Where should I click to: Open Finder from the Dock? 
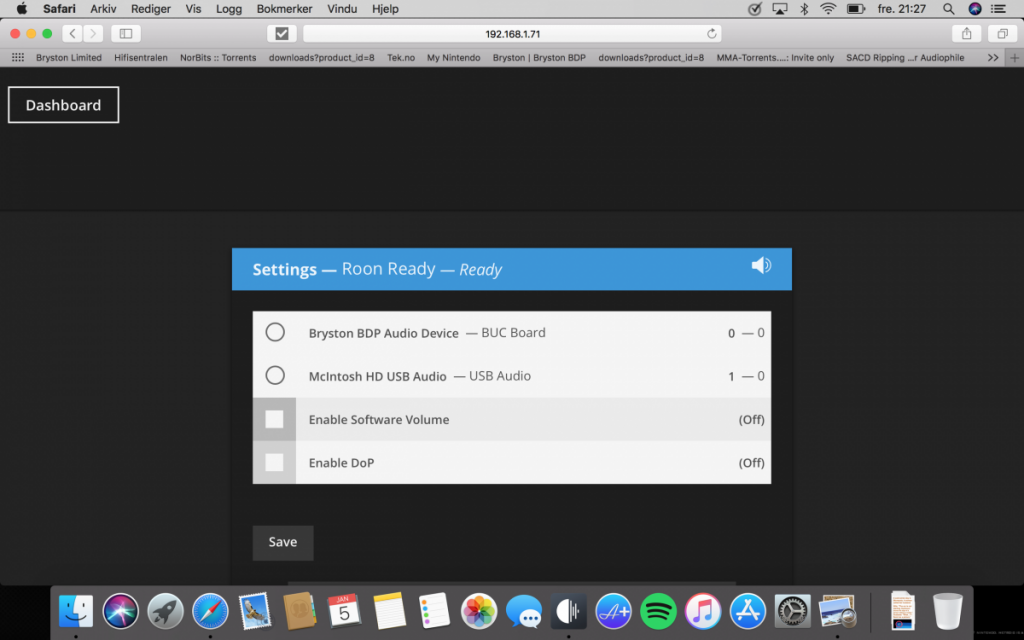coord(76,611)
